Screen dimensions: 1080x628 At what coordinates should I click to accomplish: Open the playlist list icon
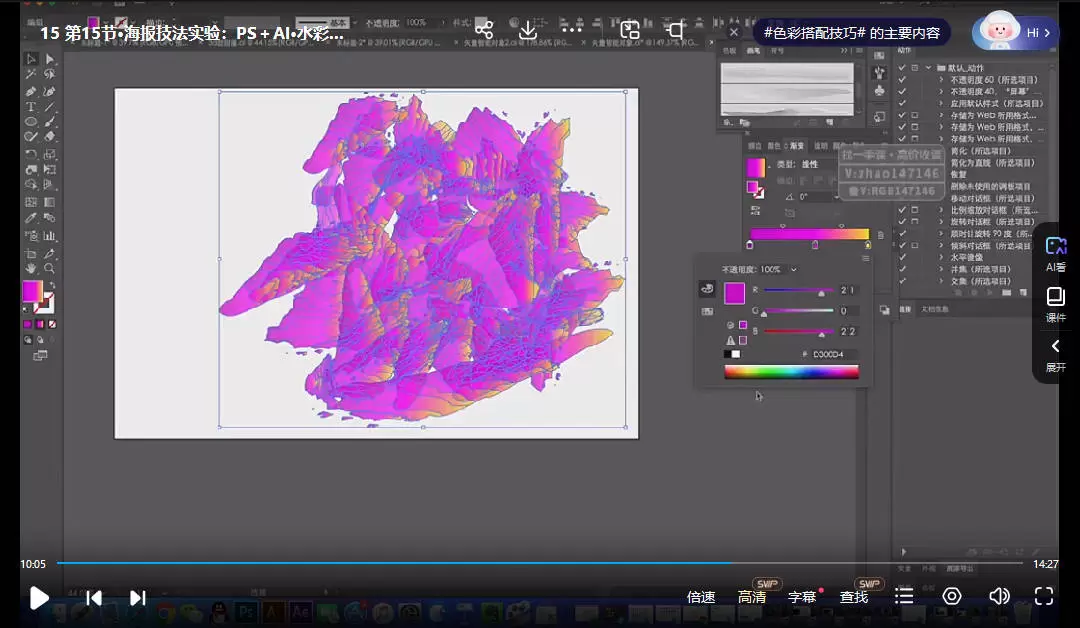point(904,597)
